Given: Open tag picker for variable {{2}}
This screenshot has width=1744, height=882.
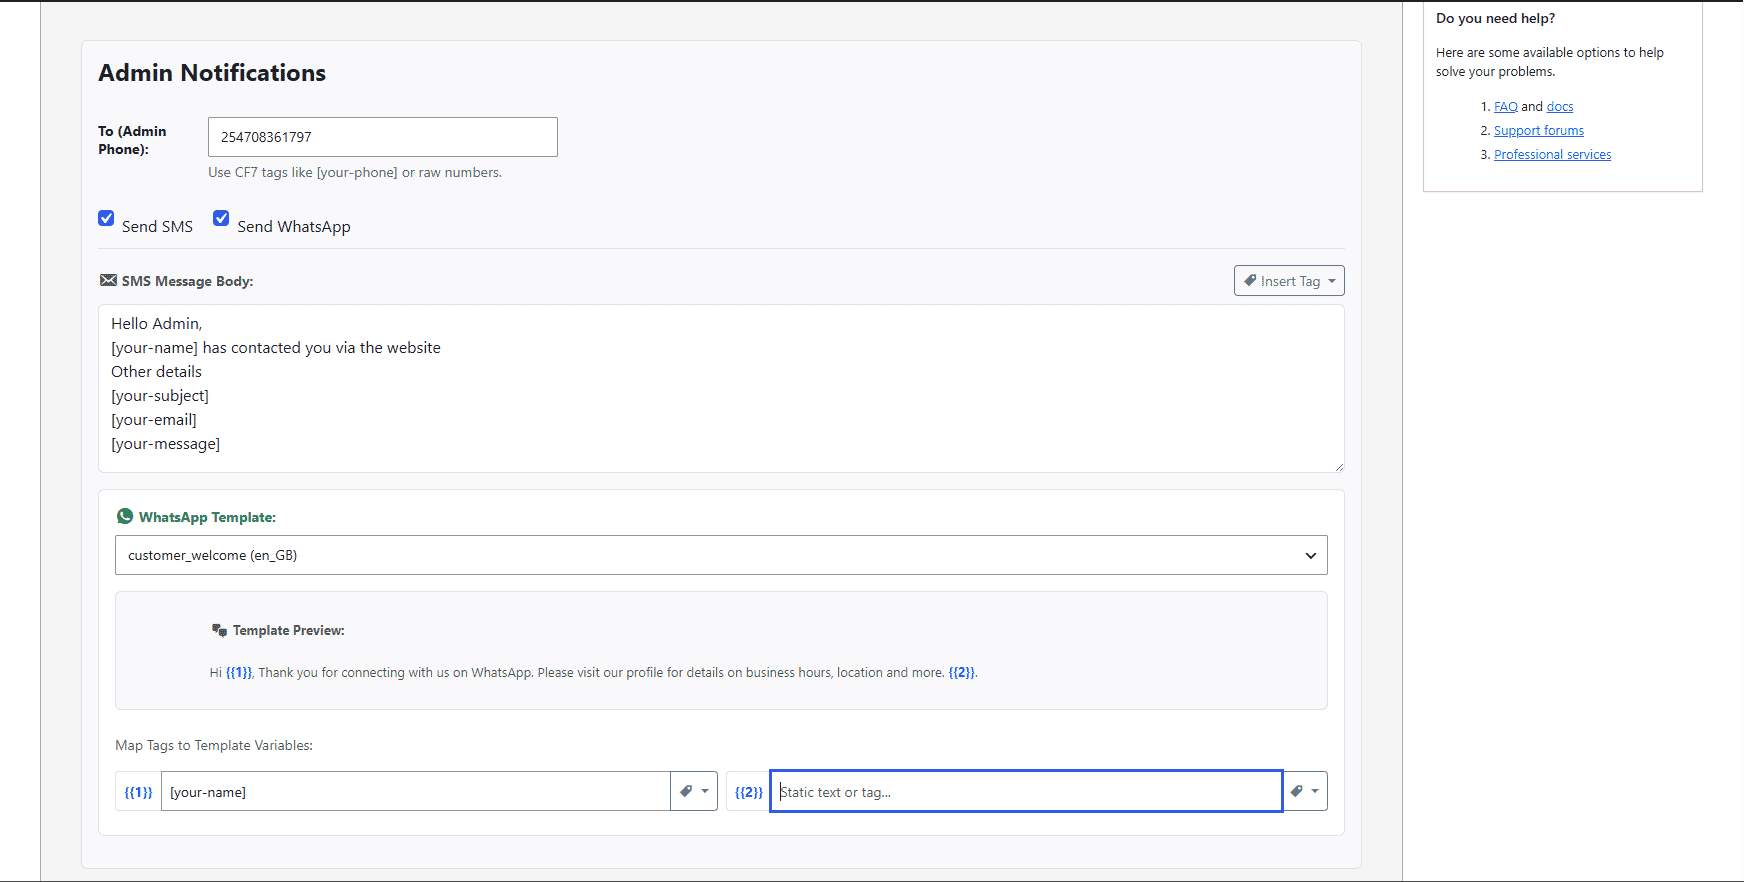Looking at the screenshot, I should click(1305, 791).
